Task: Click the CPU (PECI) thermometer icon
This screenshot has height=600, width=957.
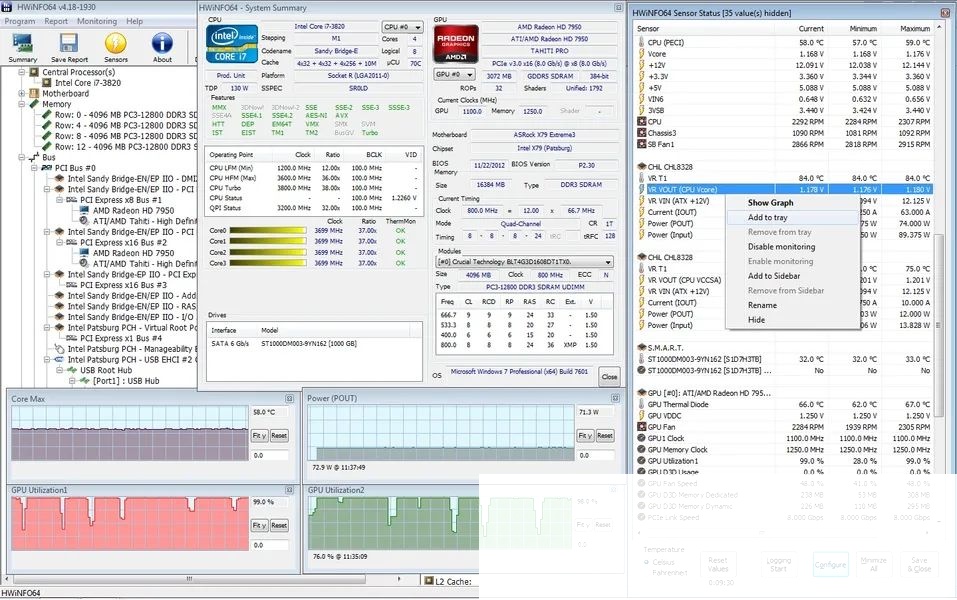Action: coord(641,42)
